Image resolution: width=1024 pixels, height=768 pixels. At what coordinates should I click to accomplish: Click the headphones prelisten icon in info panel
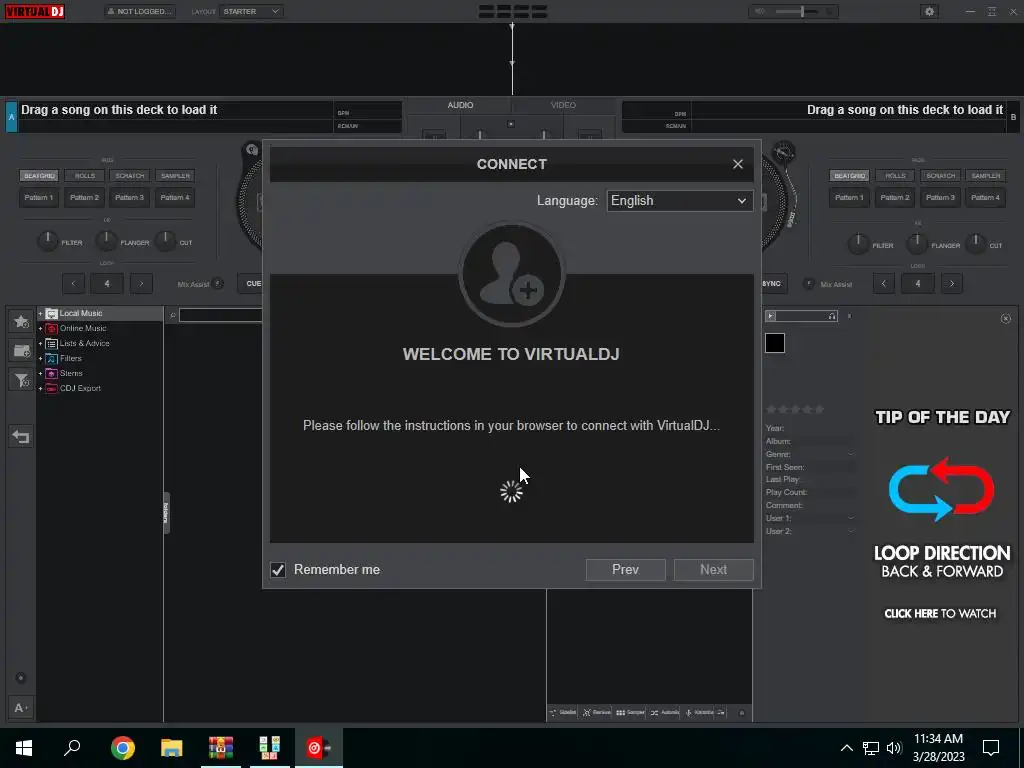pyautogui.click(x=832, y=316)
